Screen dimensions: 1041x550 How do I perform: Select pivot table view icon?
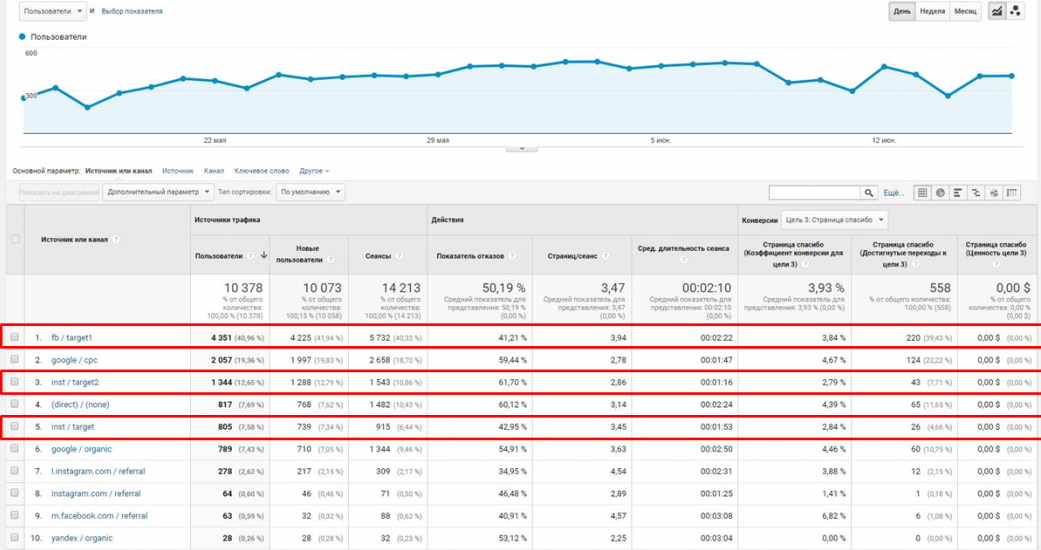tap(1012, 193)
